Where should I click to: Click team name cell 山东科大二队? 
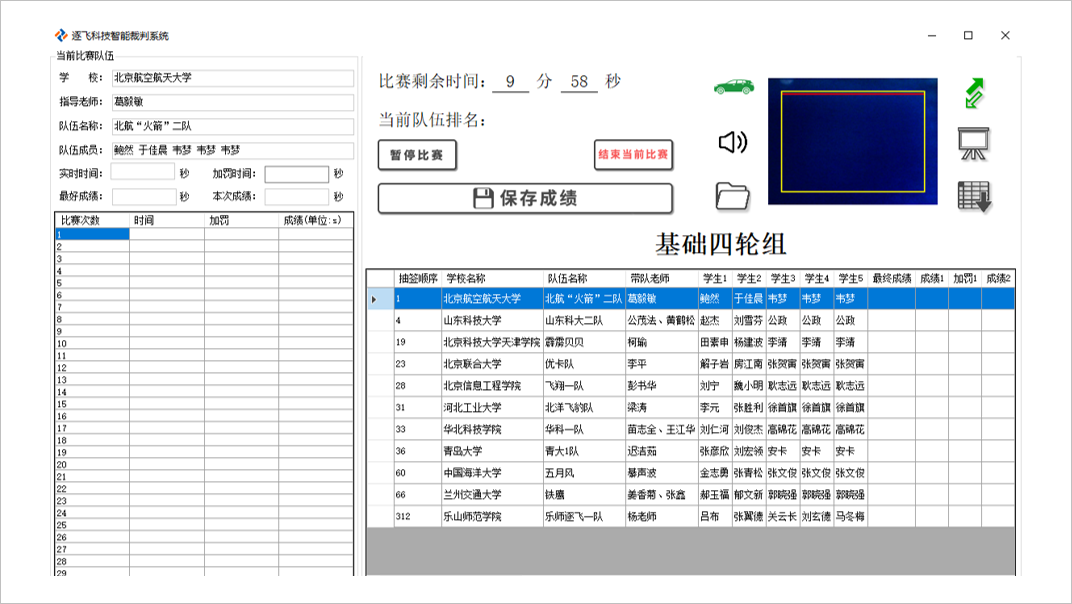584,320
